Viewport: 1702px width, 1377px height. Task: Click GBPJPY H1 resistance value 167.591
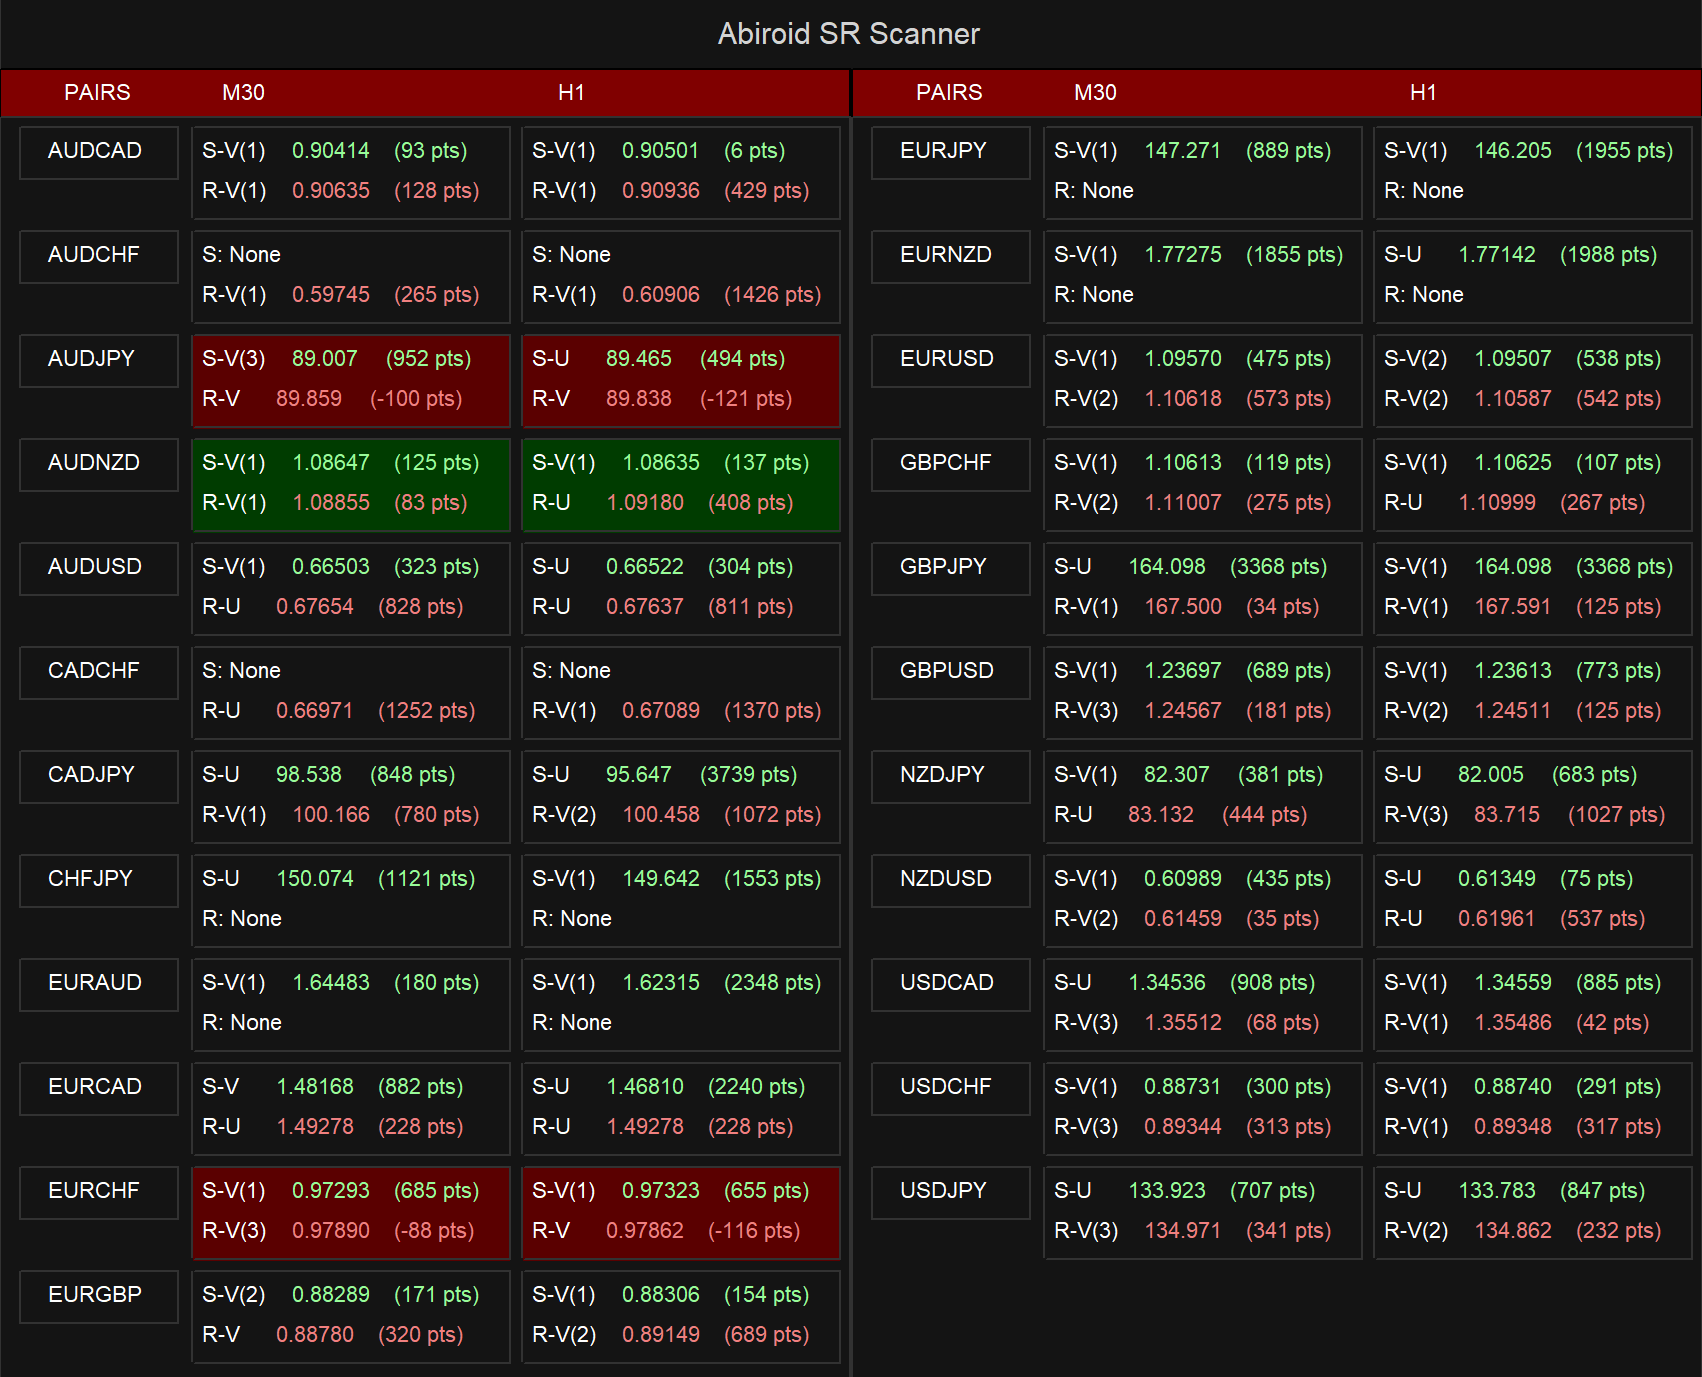tap(1513, 607)
